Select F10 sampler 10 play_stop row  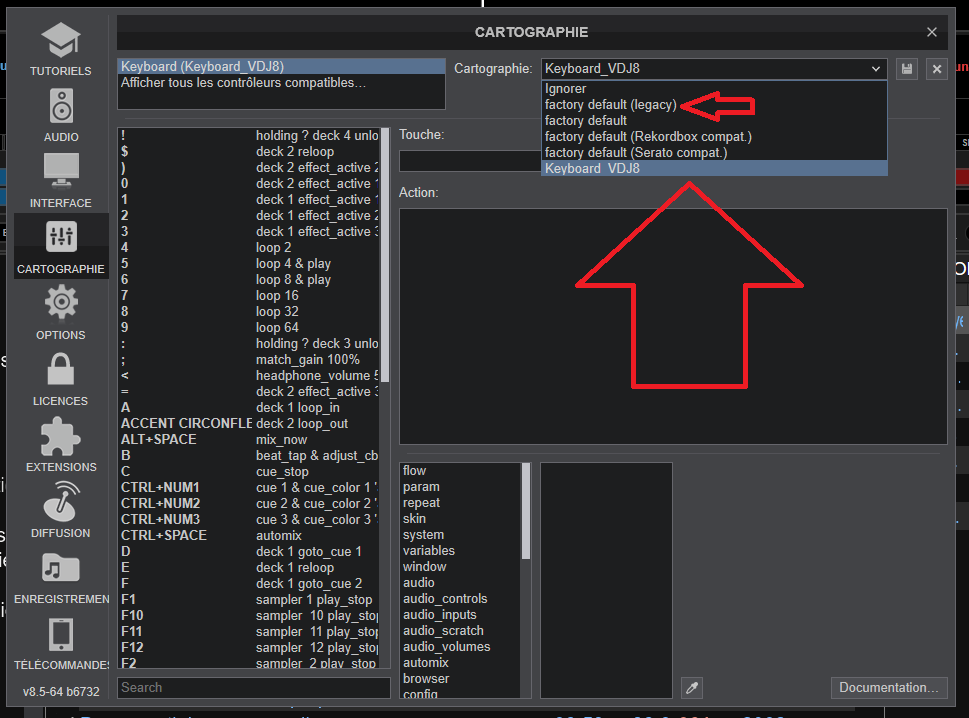tap(249, 615)
